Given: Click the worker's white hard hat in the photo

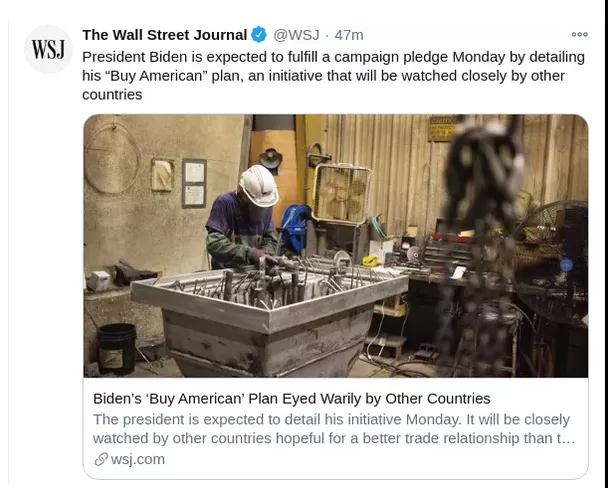Looking at the screenshot, I should point(258,186).
